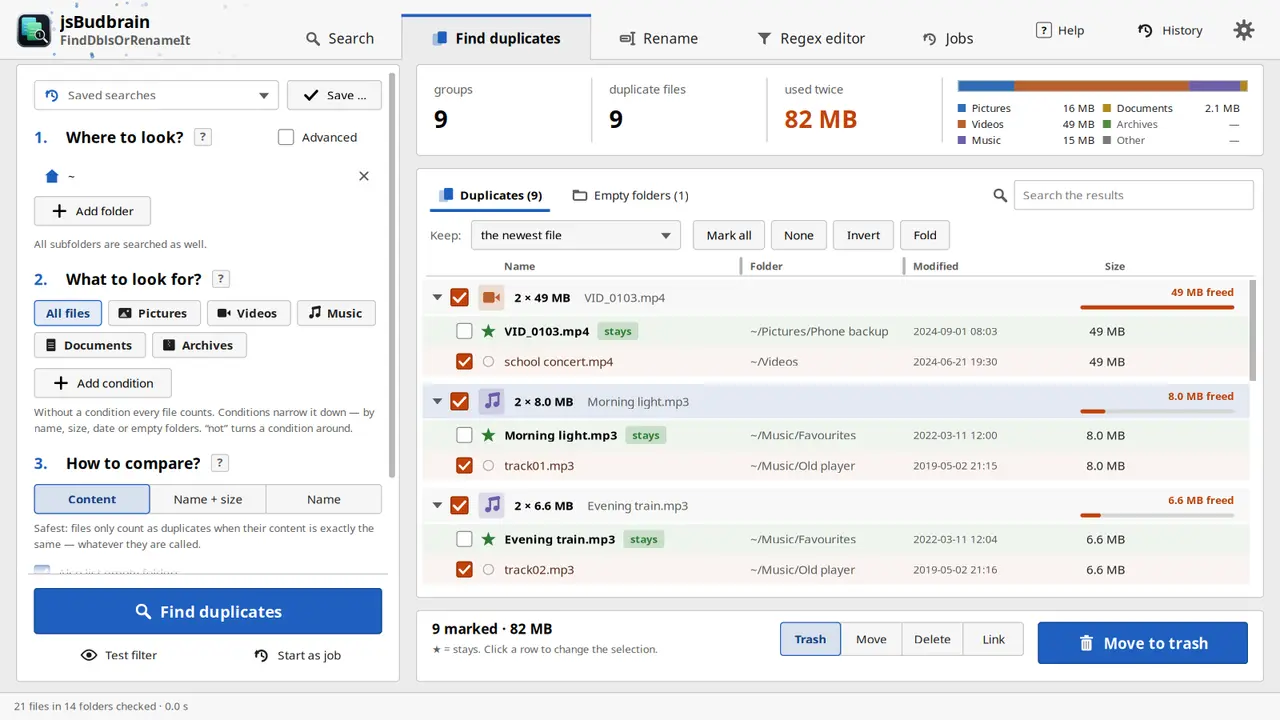This screenshot has height=720, width=1280.
Task: Click the jsBudbrain app logo
Action: (34, 30)
